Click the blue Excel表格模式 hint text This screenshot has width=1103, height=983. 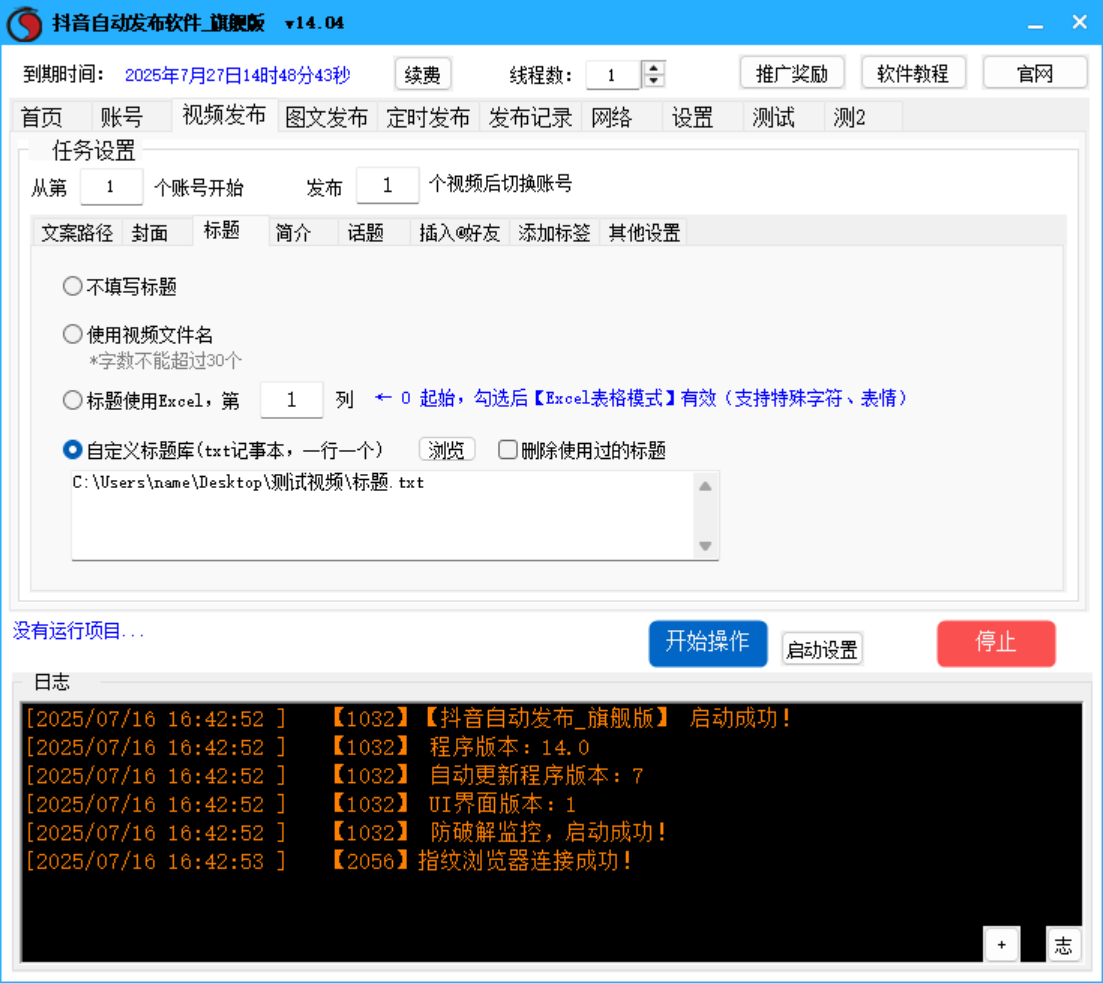point(641,398)
